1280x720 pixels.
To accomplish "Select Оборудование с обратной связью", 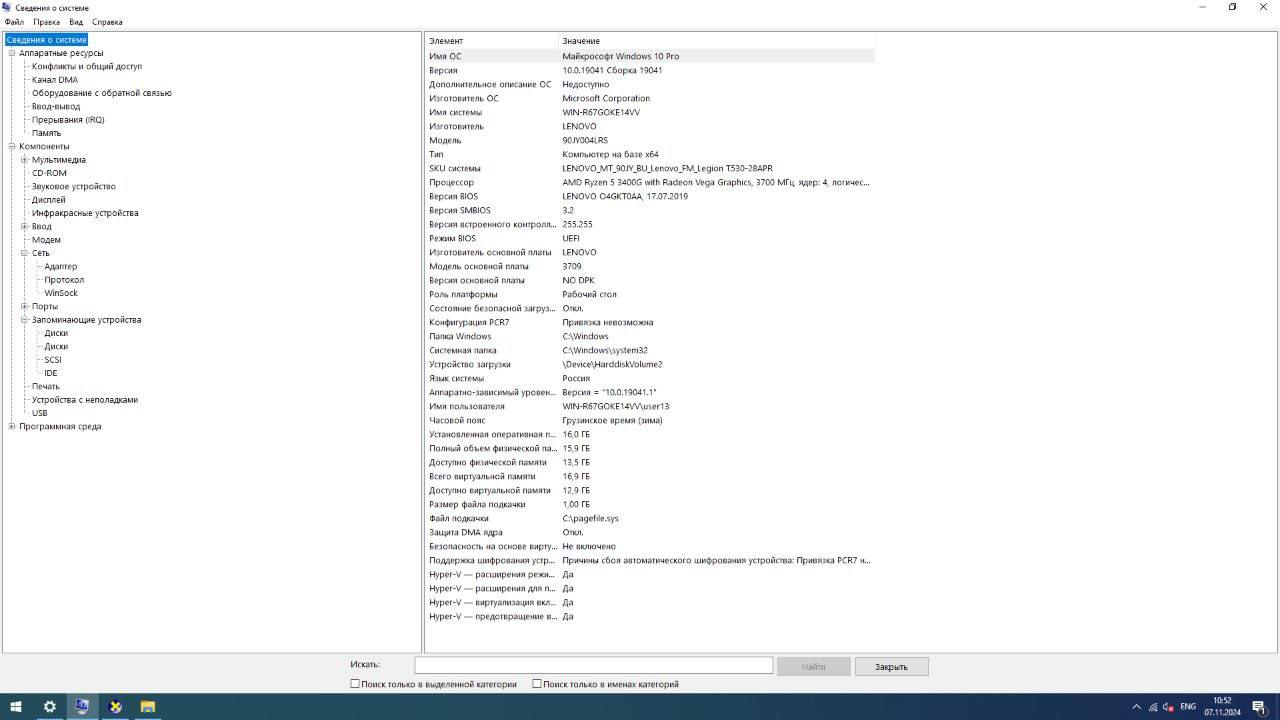I will pos(102,93).
